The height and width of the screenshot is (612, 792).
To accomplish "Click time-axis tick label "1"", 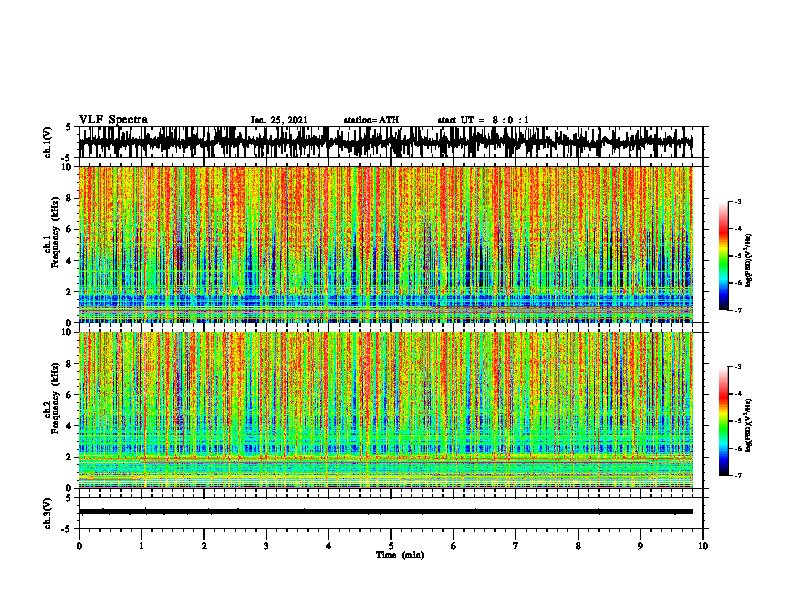I will (x=141, y=546).
